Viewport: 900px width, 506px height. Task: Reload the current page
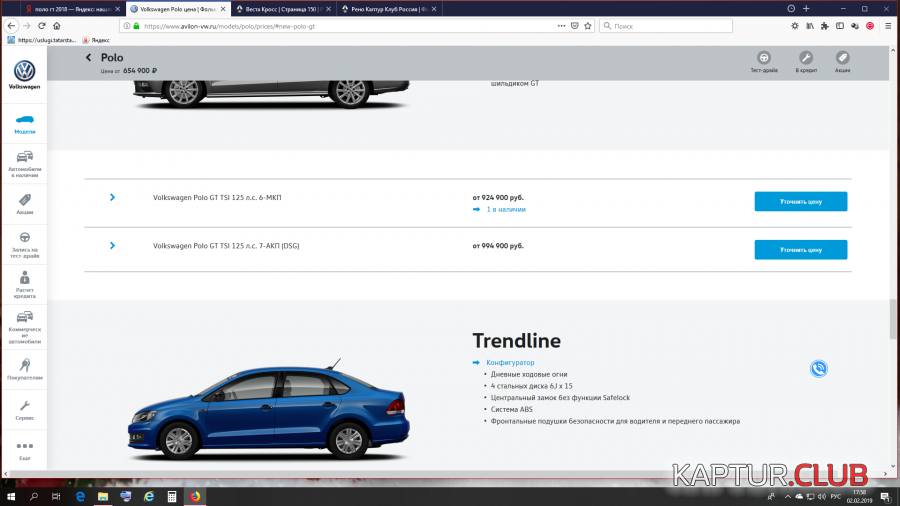tap(42, 26)
